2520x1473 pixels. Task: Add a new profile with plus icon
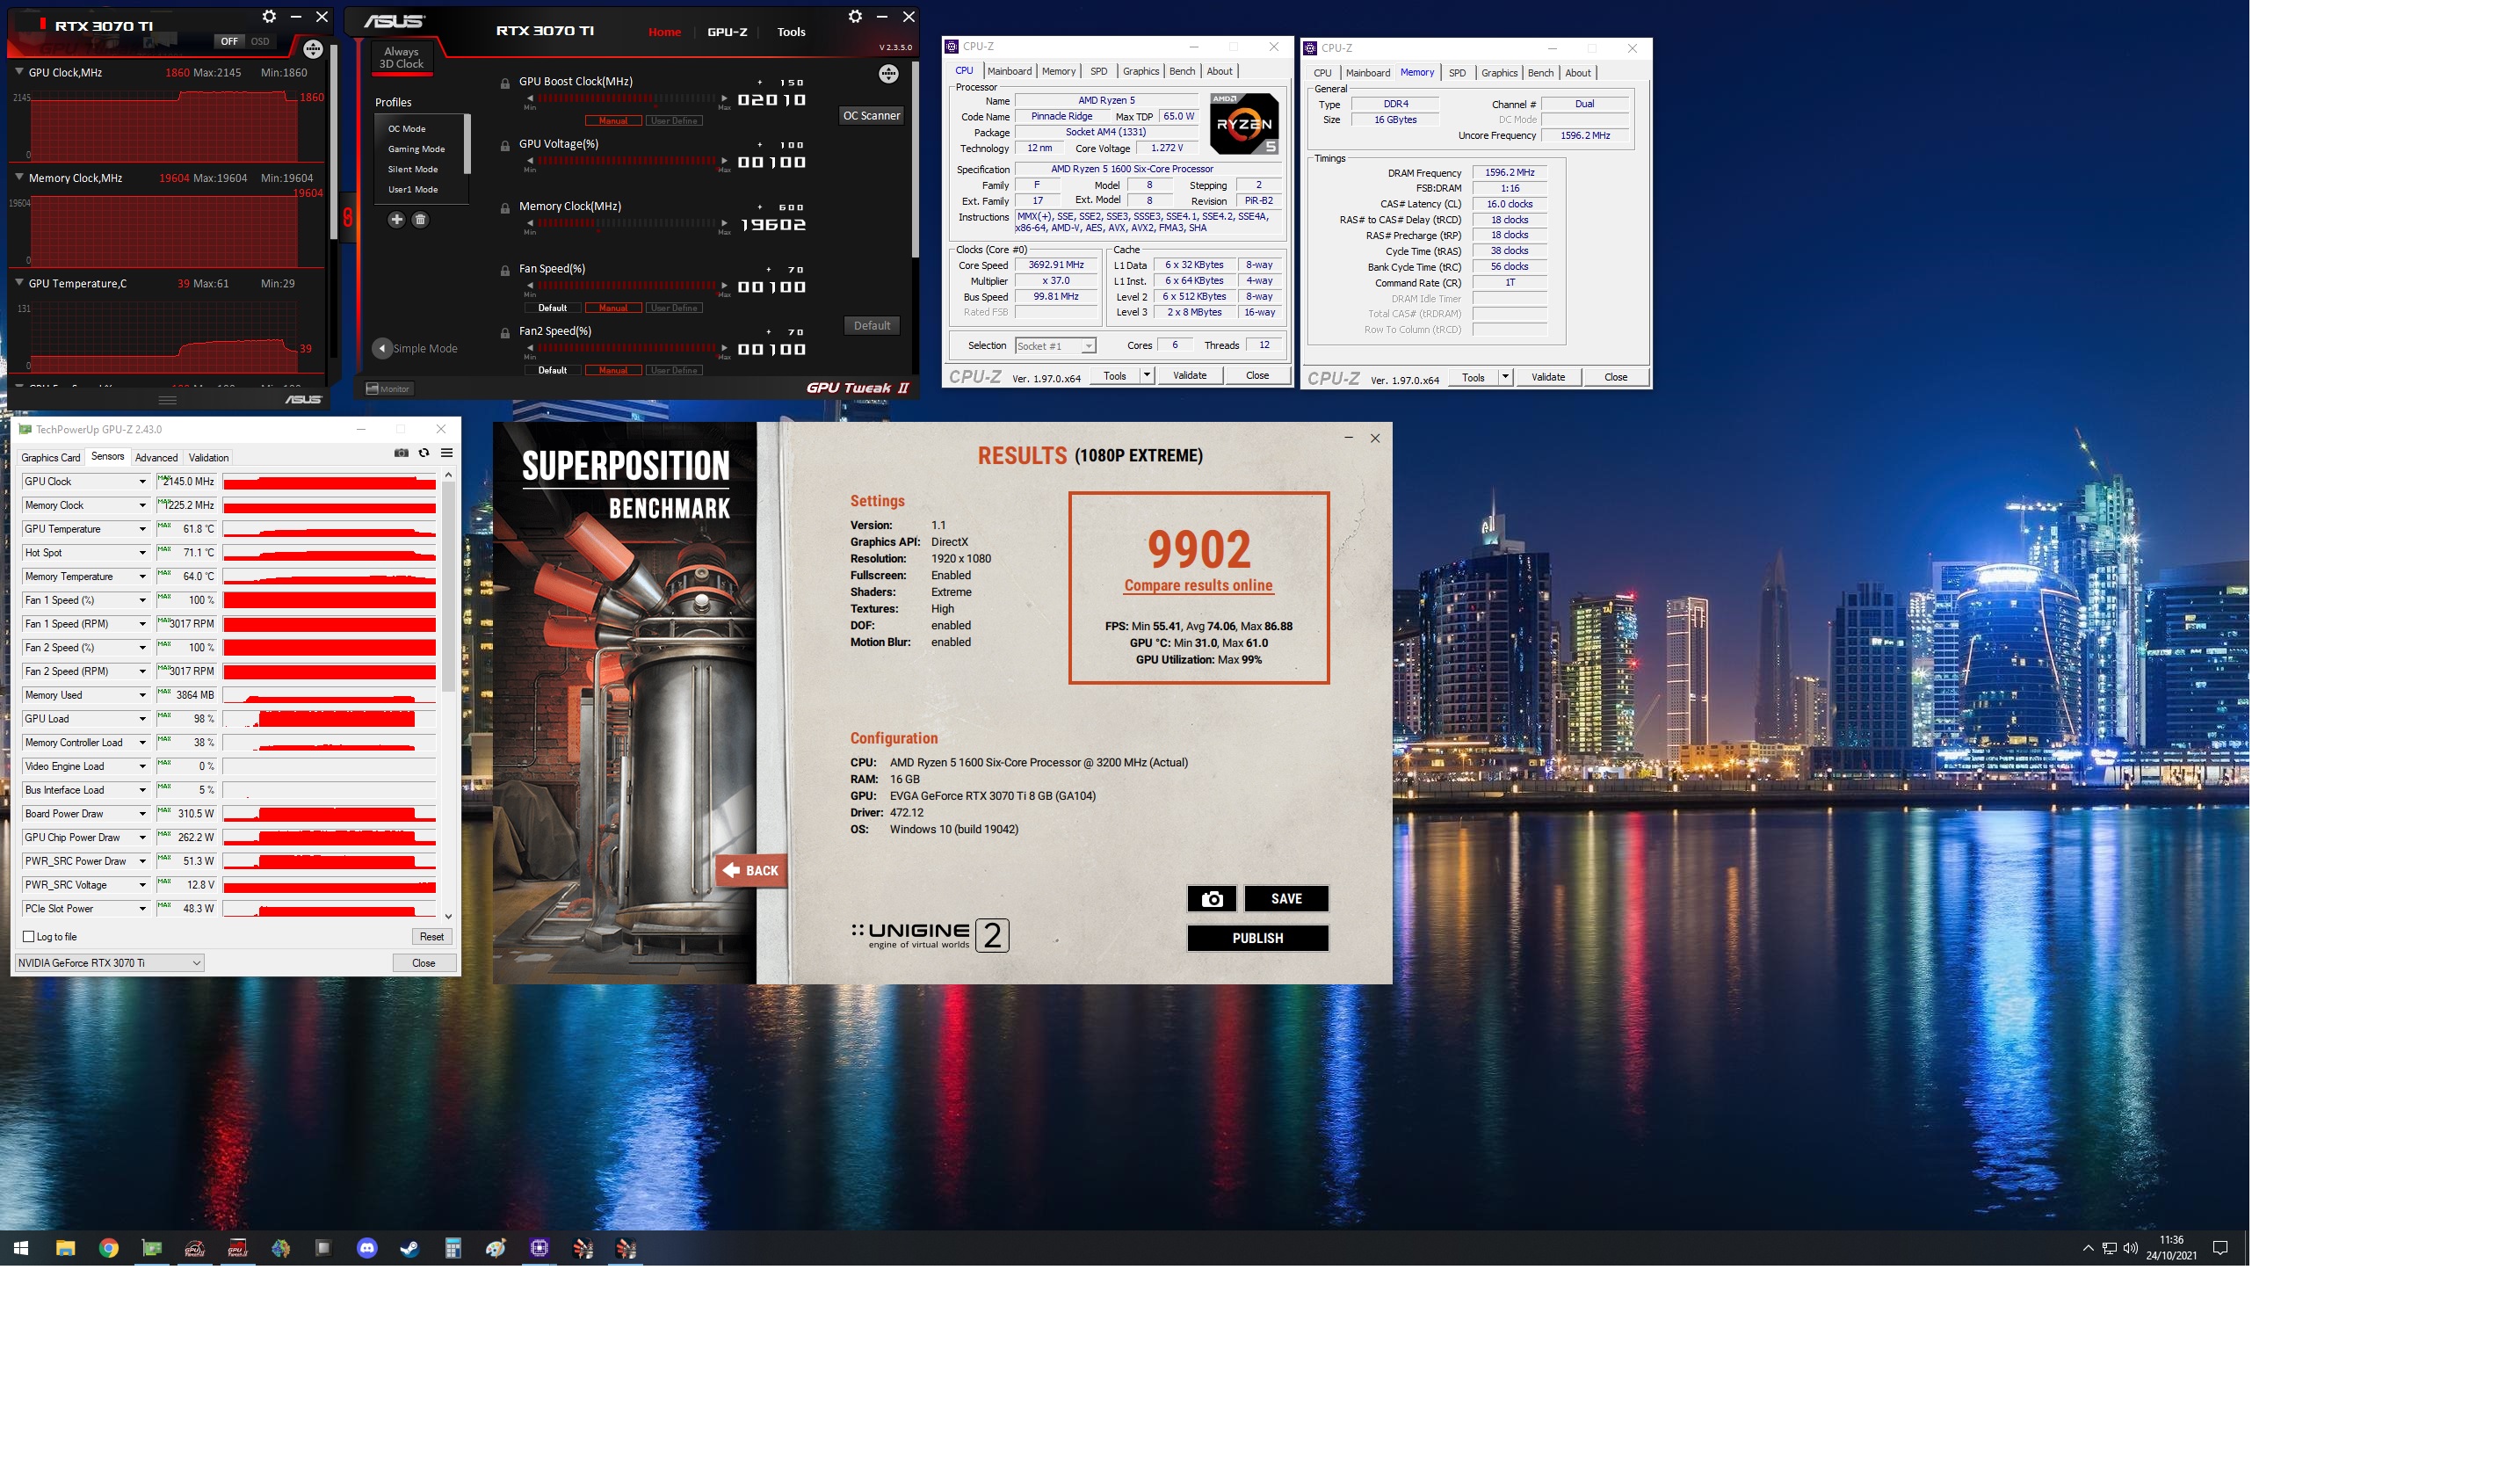396,220
